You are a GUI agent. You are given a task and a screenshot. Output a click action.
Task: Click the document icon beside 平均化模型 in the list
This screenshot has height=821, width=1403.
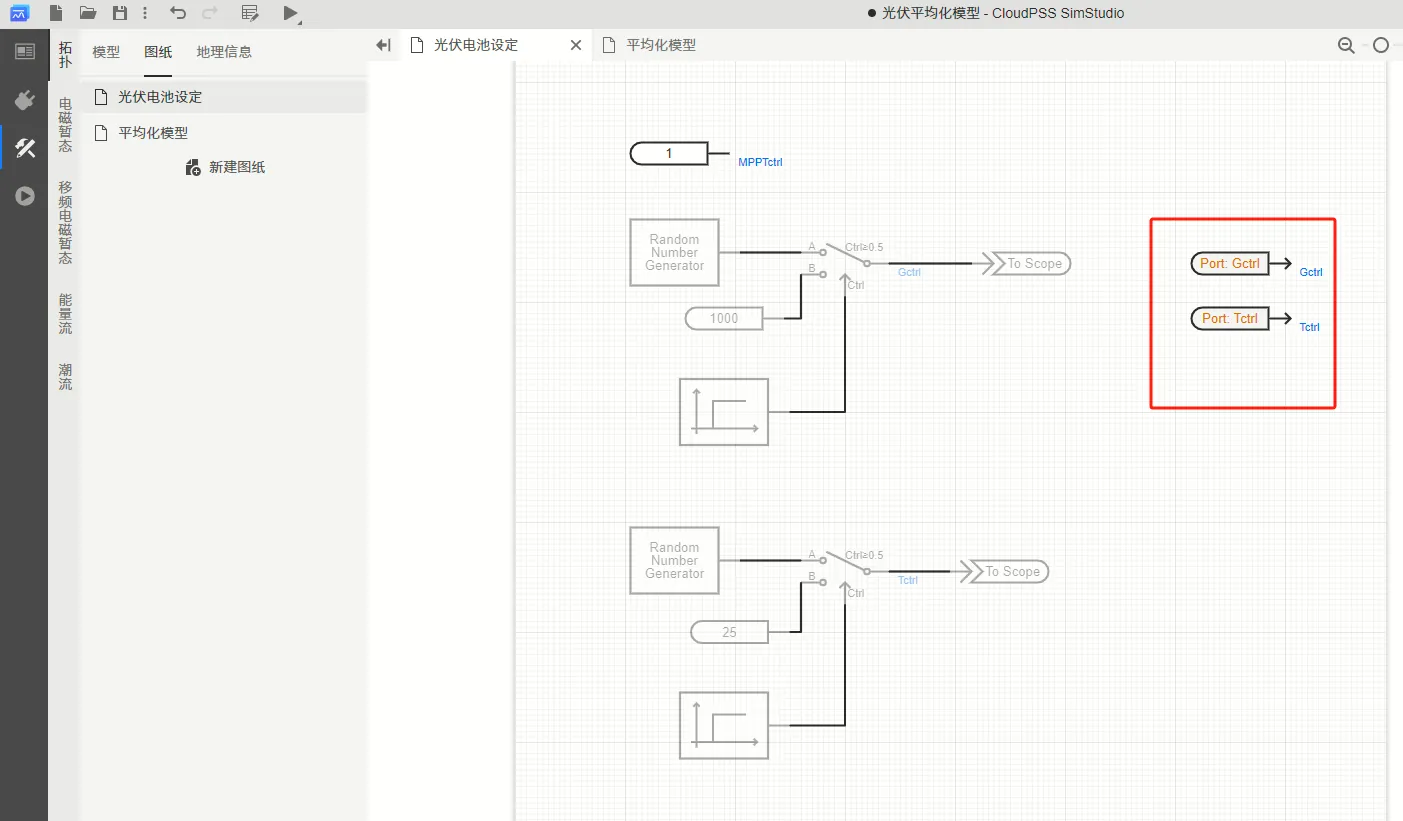click(x=100, y=132)
